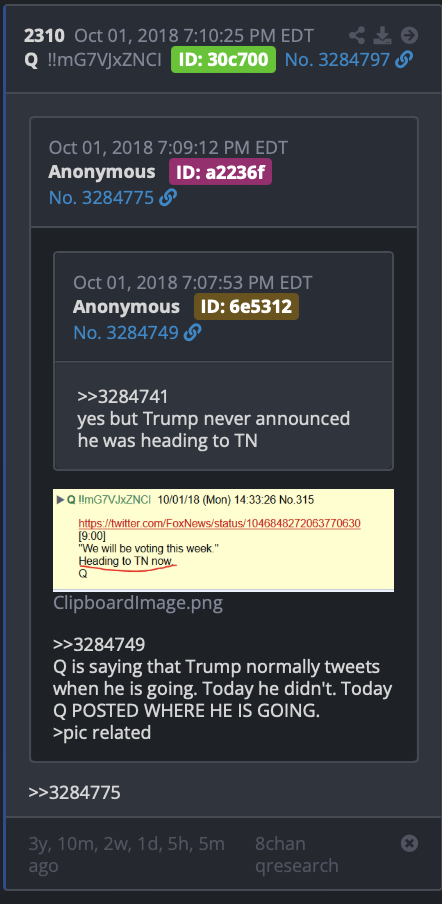Click the >>3284775 reference in Q's post

click(x=74, y=793)
